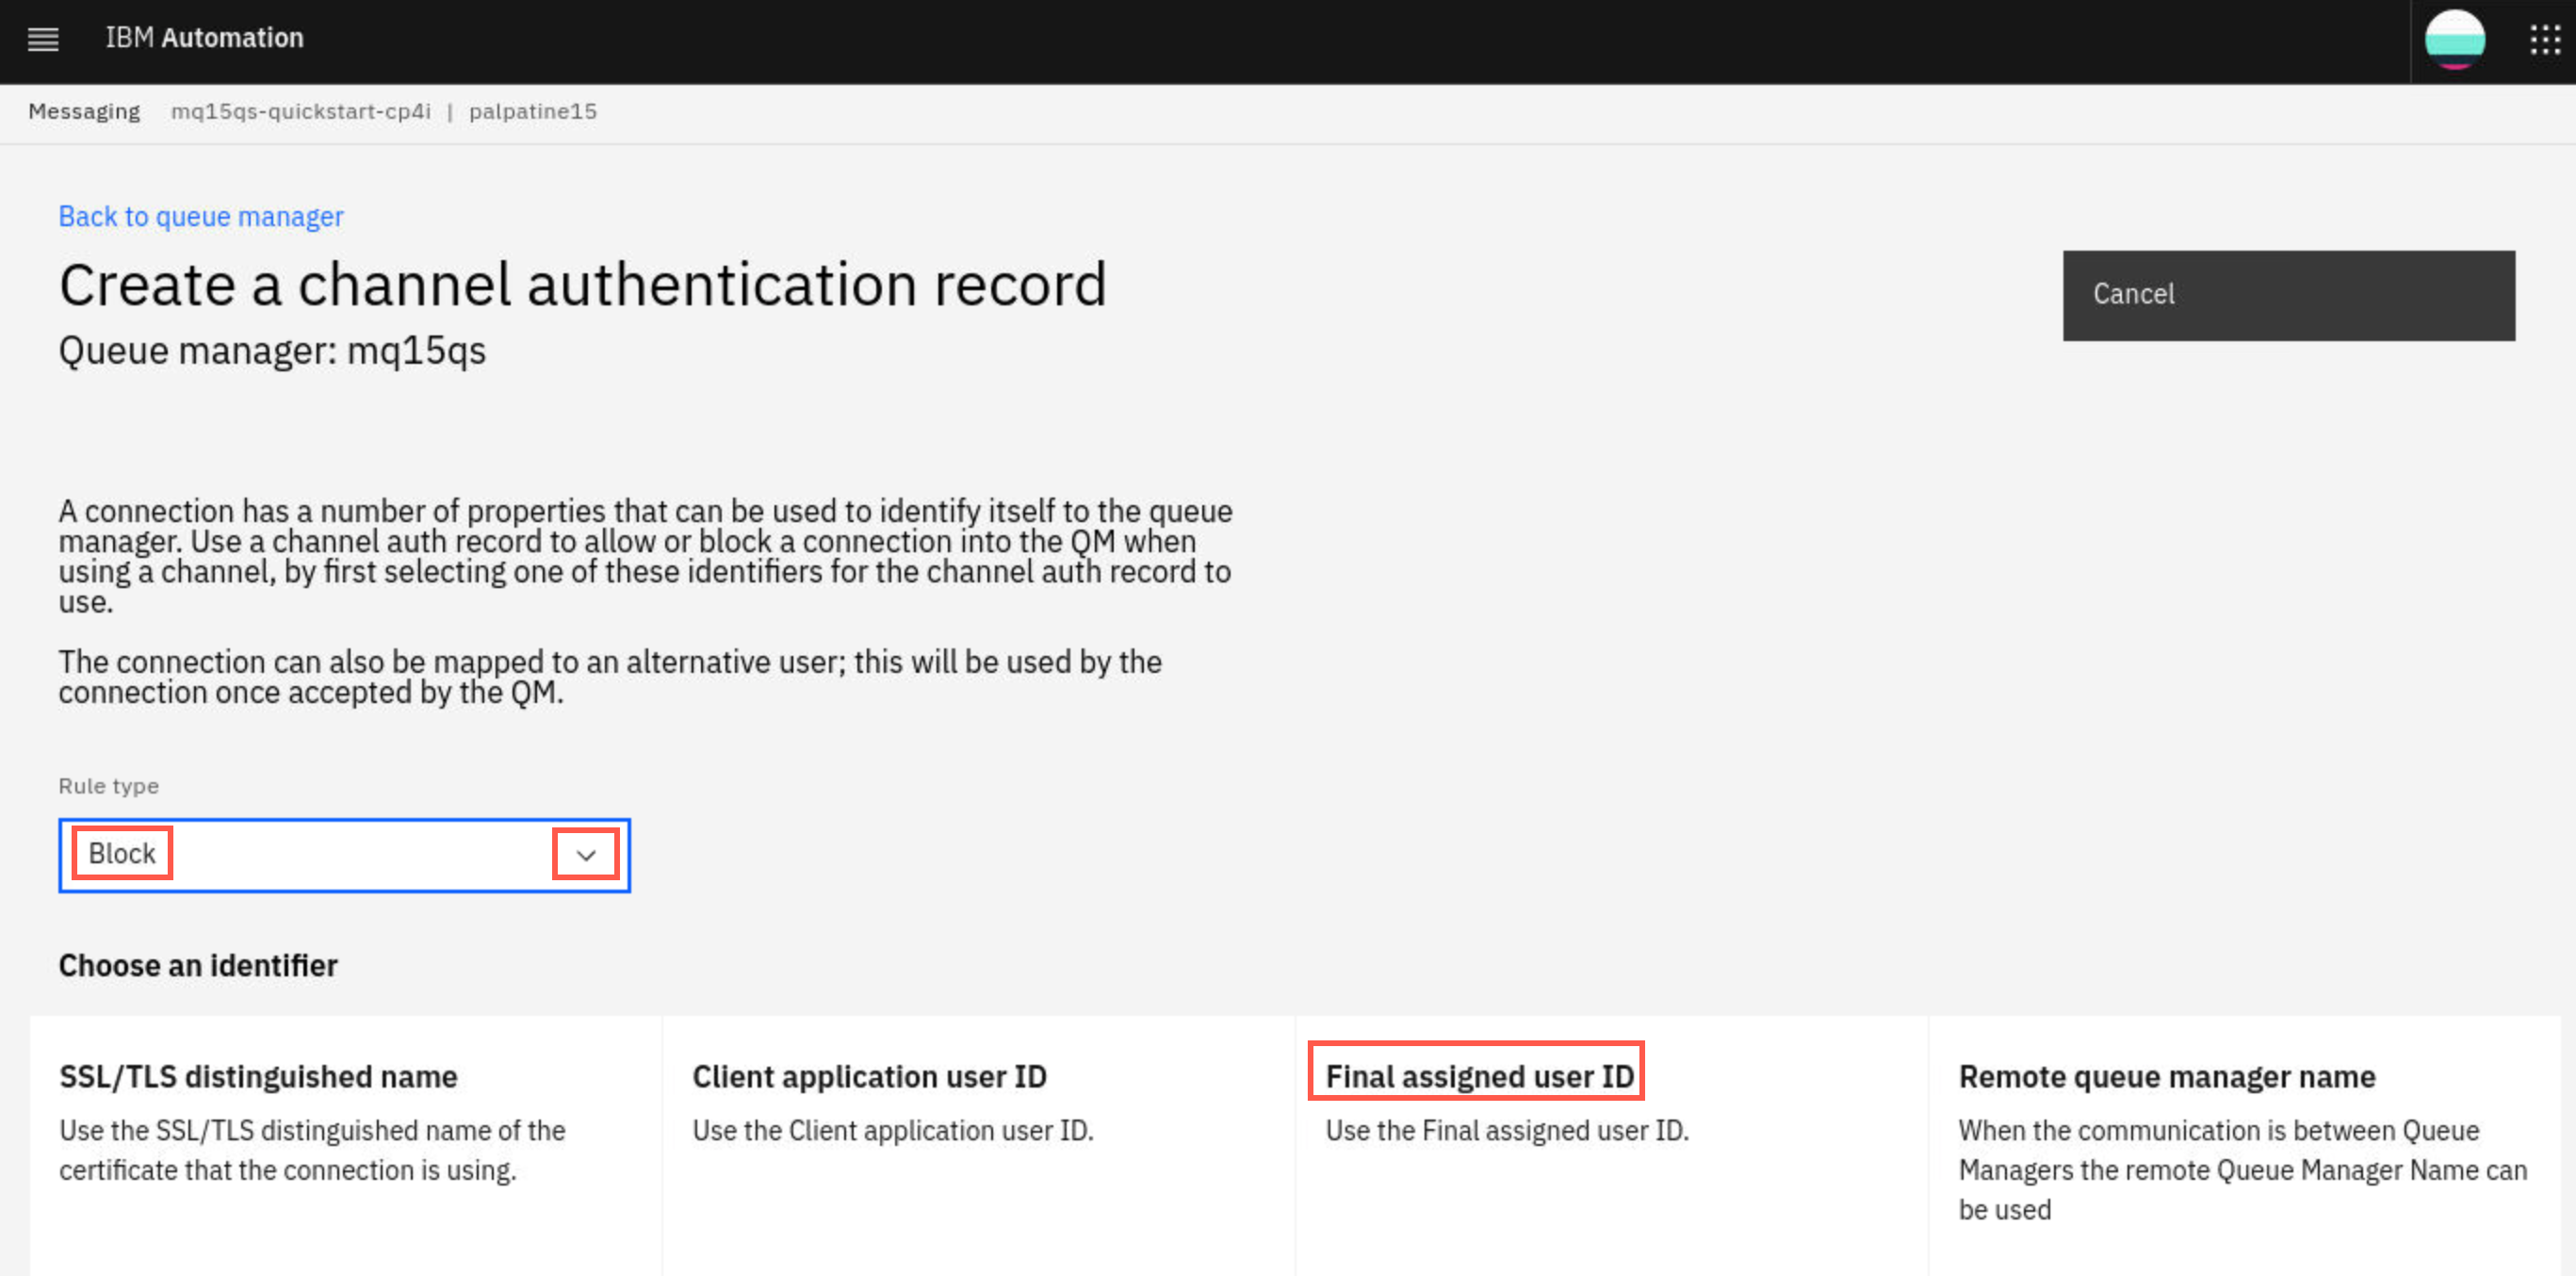This screenshot has width=2576, height=1276.
Task: Click the Use the Final assigned user ID description
Action: tap(1507, 1130)
